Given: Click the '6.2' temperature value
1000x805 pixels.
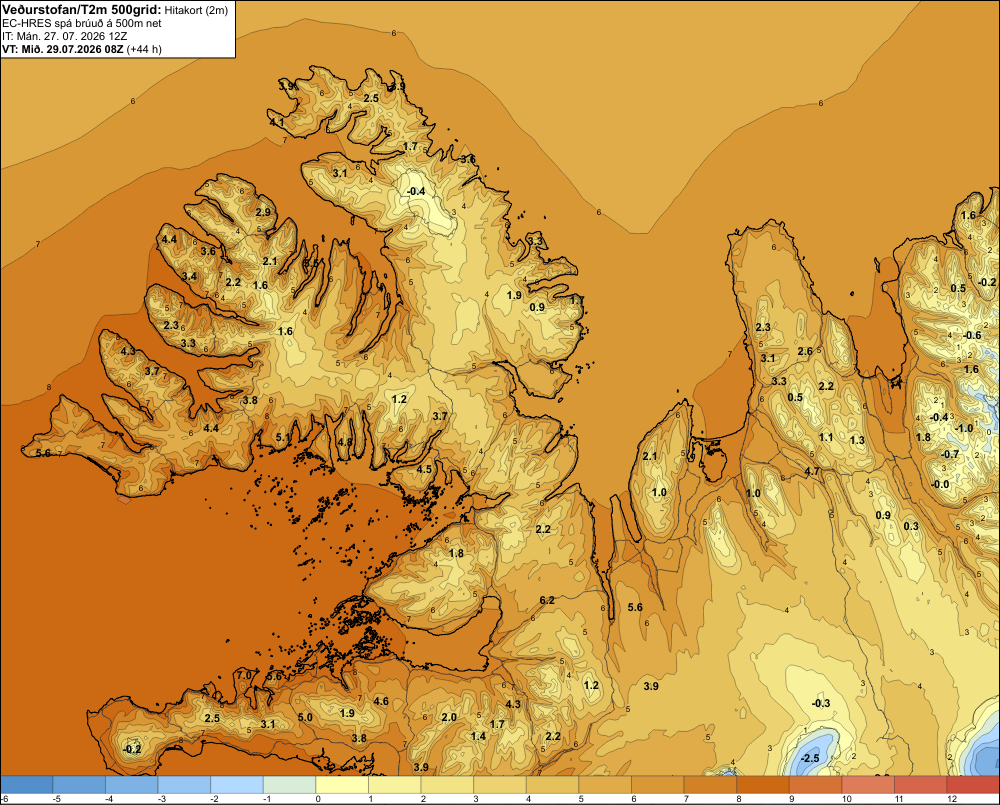Looking at the screenshot, I should coord(547,600).
